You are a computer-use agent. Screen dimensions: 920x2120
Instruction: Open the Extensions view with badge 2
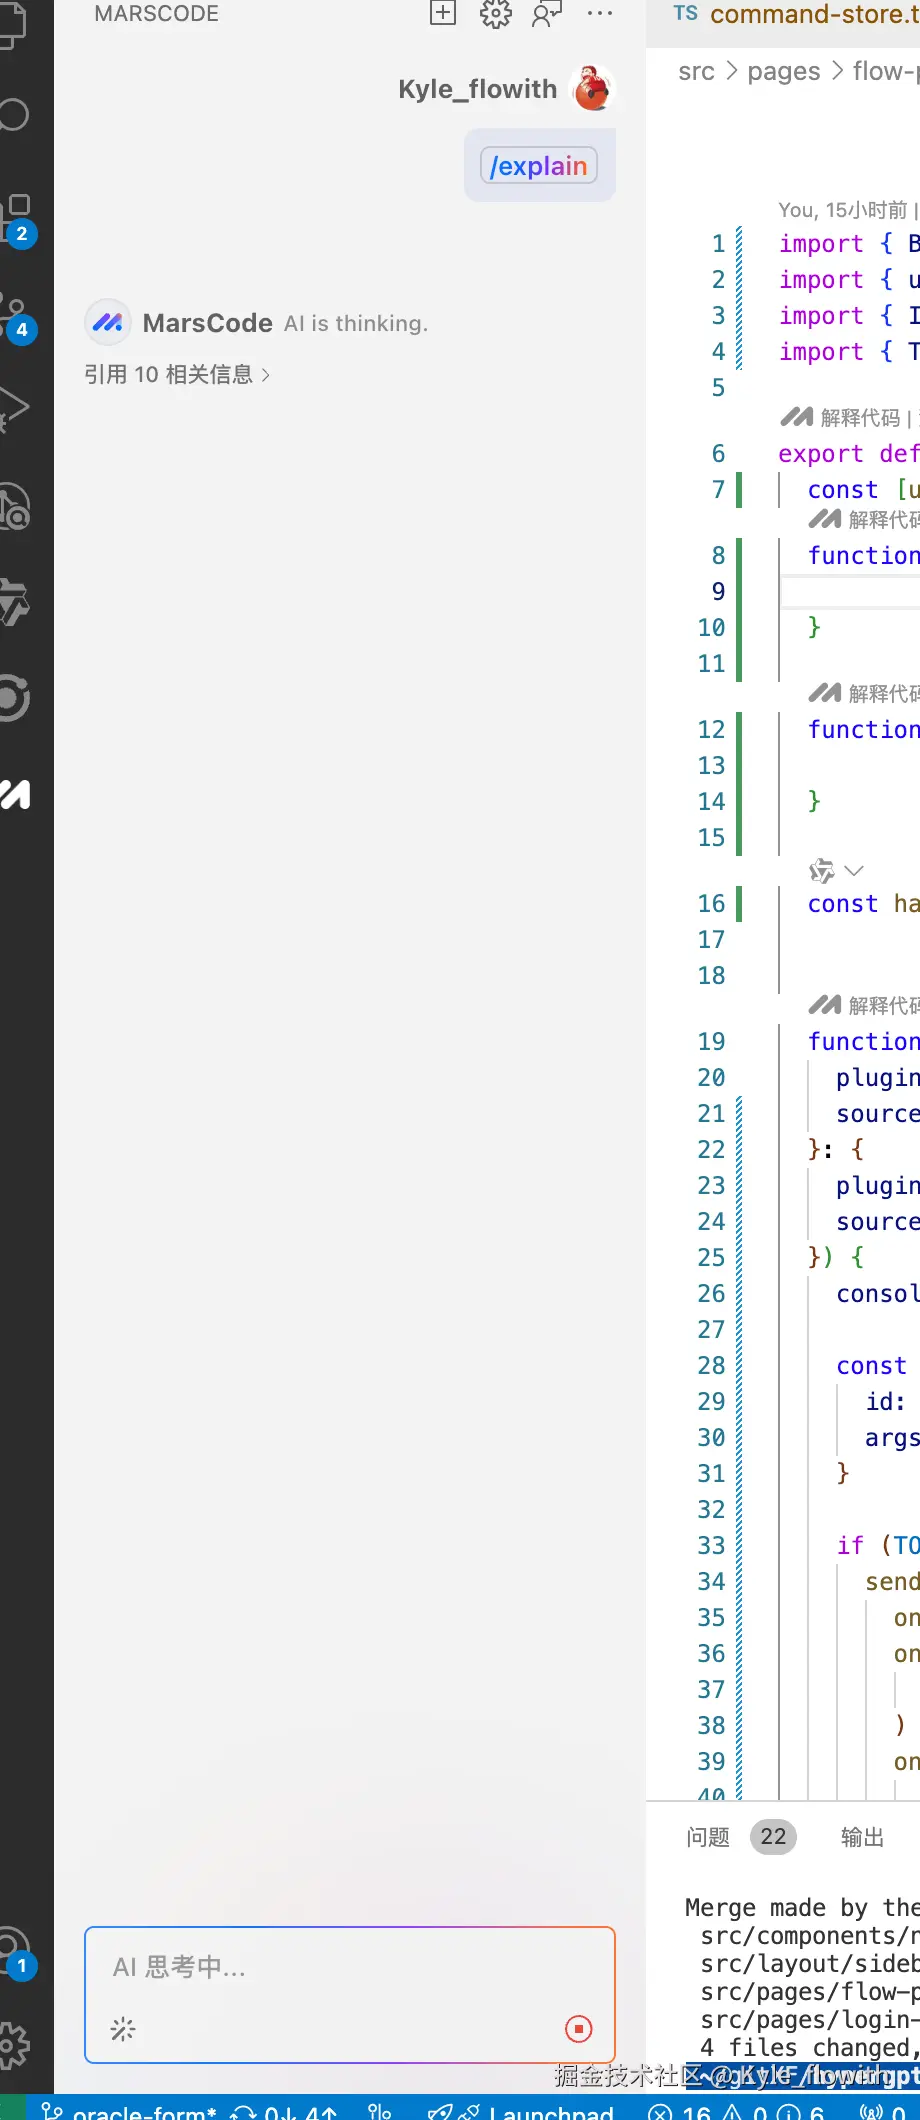point(16,216)
